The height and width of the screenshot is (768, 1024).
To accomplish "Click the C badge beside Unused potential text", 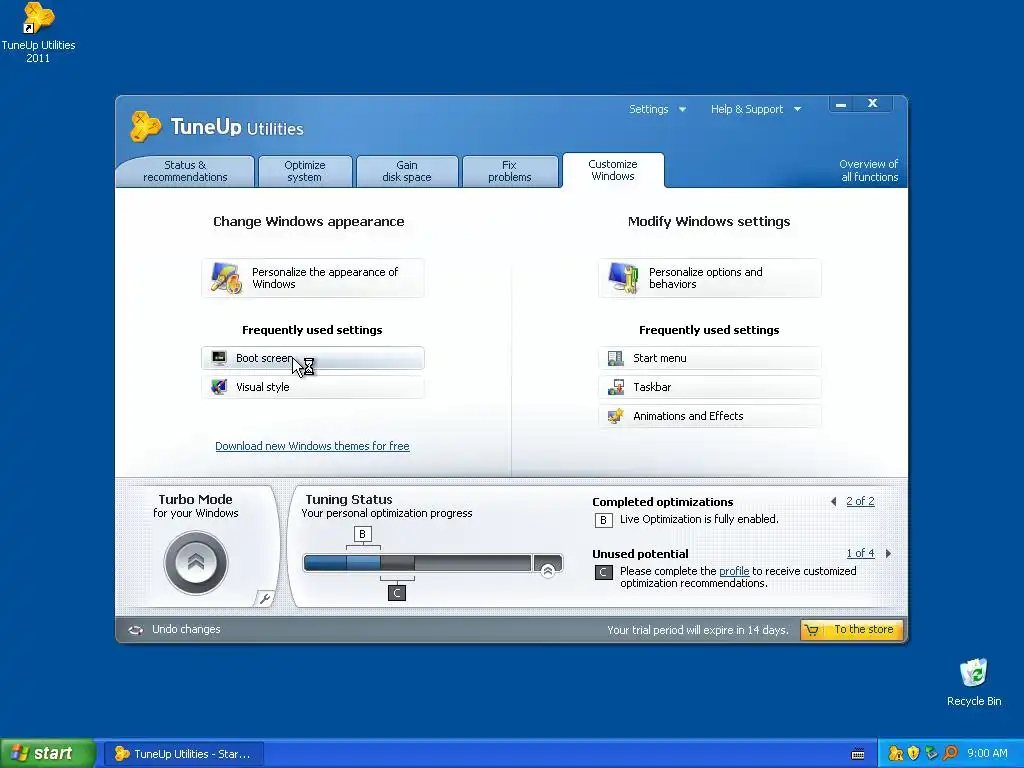I will (603, 572).
